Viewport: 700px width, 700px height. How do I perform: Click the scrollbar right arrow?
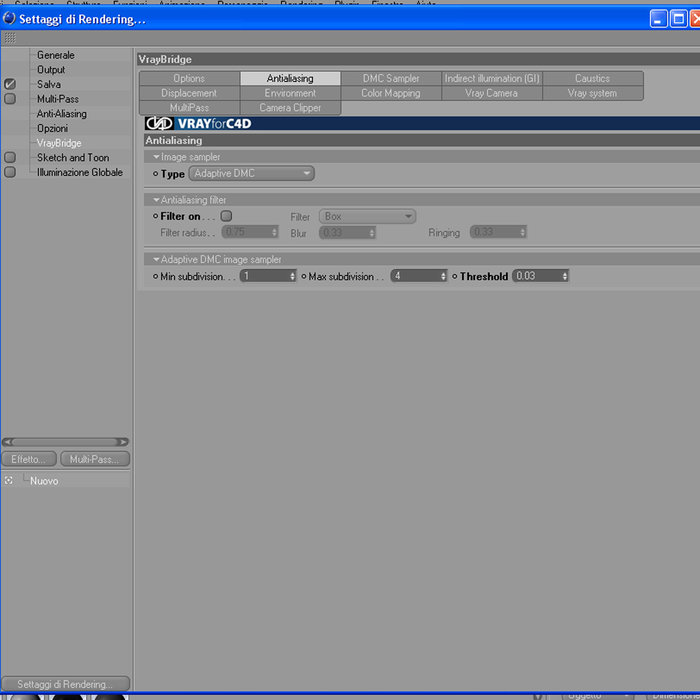[x=122, y=442]
